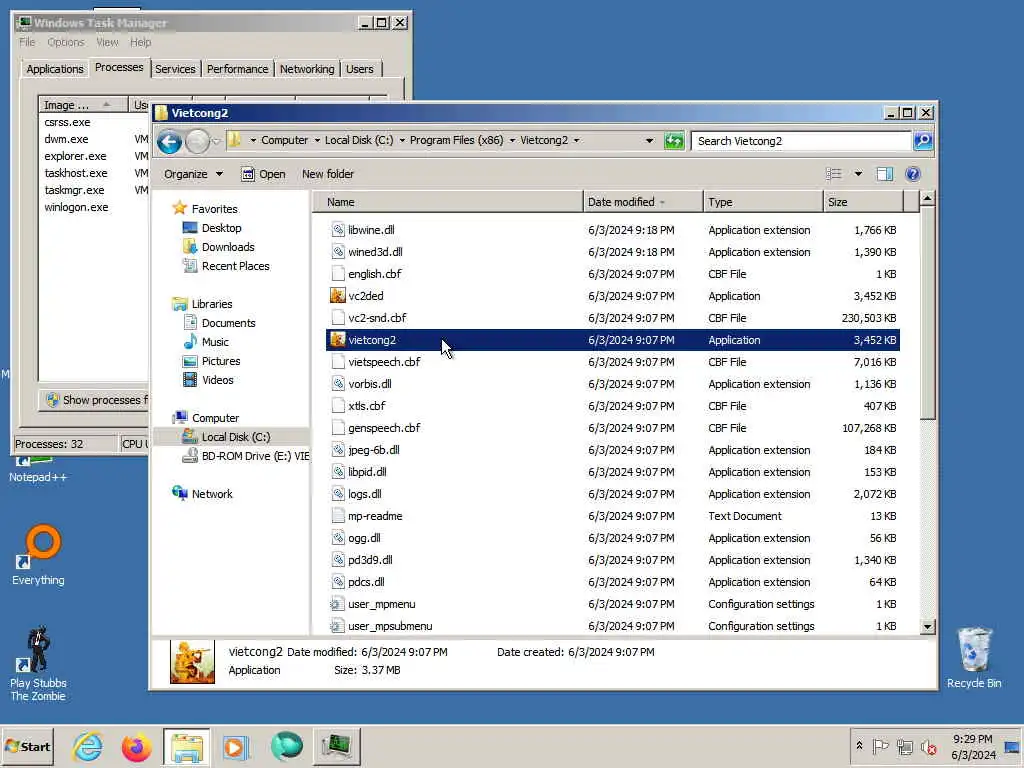1024x768 pixels.
Task: Click the muted volume tray icon
Action: (928, 746)
